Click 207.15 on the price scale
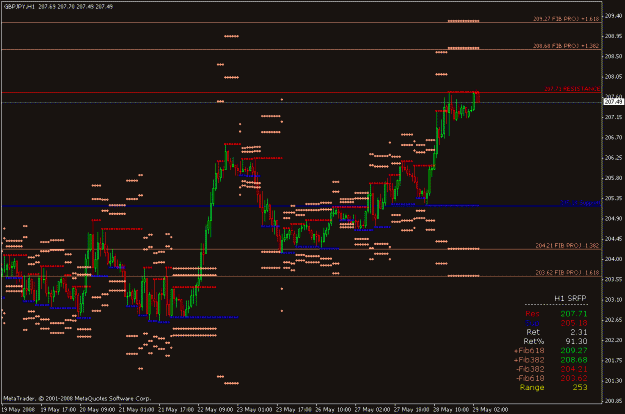625x414 pixels. 613,117
